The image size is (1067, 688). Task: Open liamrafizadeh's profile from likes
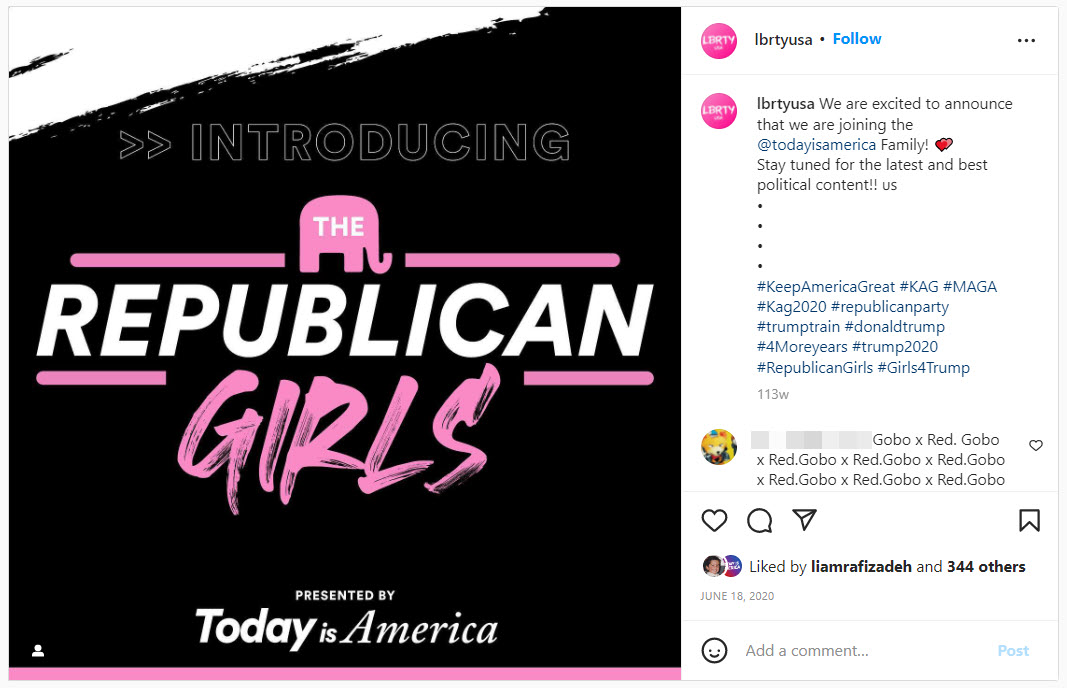861,567
